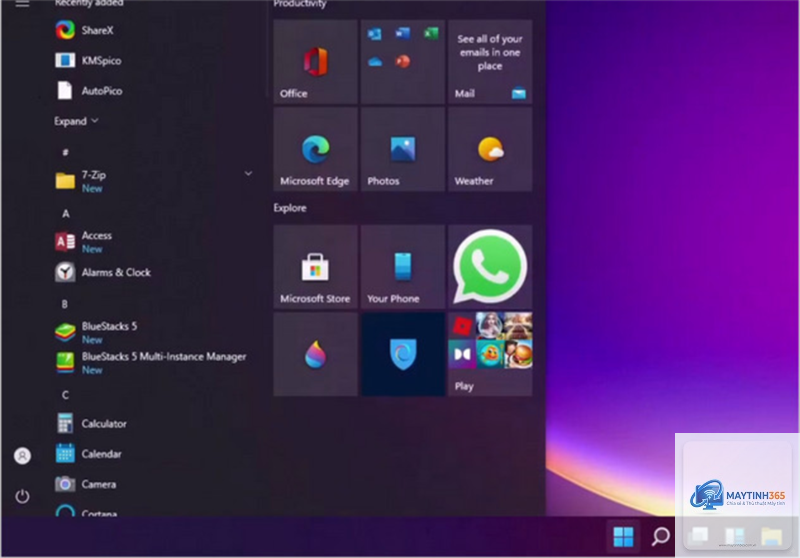Viewport: 800px width, 558px height.
Task: Open the Weather tile
Action: click(490, 149)
